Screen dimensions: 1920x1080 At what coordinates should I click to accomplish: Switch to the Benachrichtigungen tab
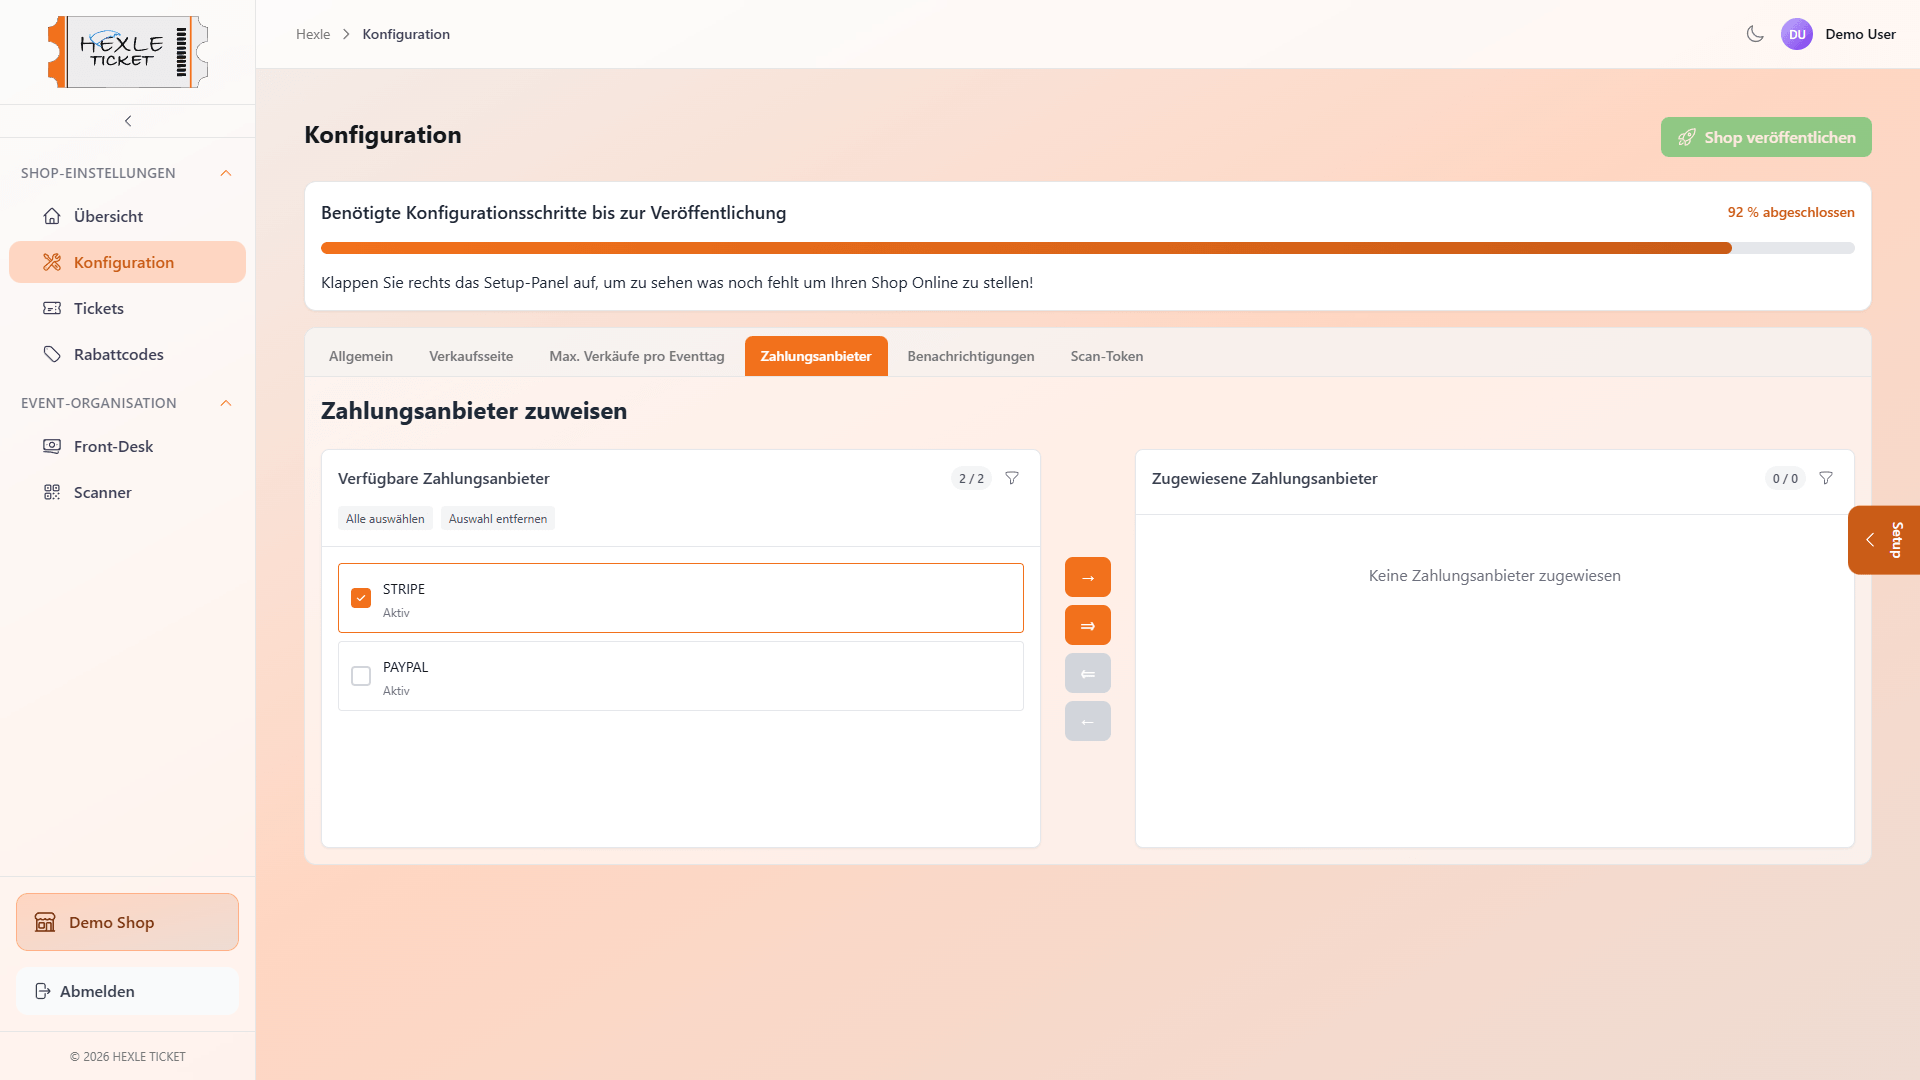(970, 356)
